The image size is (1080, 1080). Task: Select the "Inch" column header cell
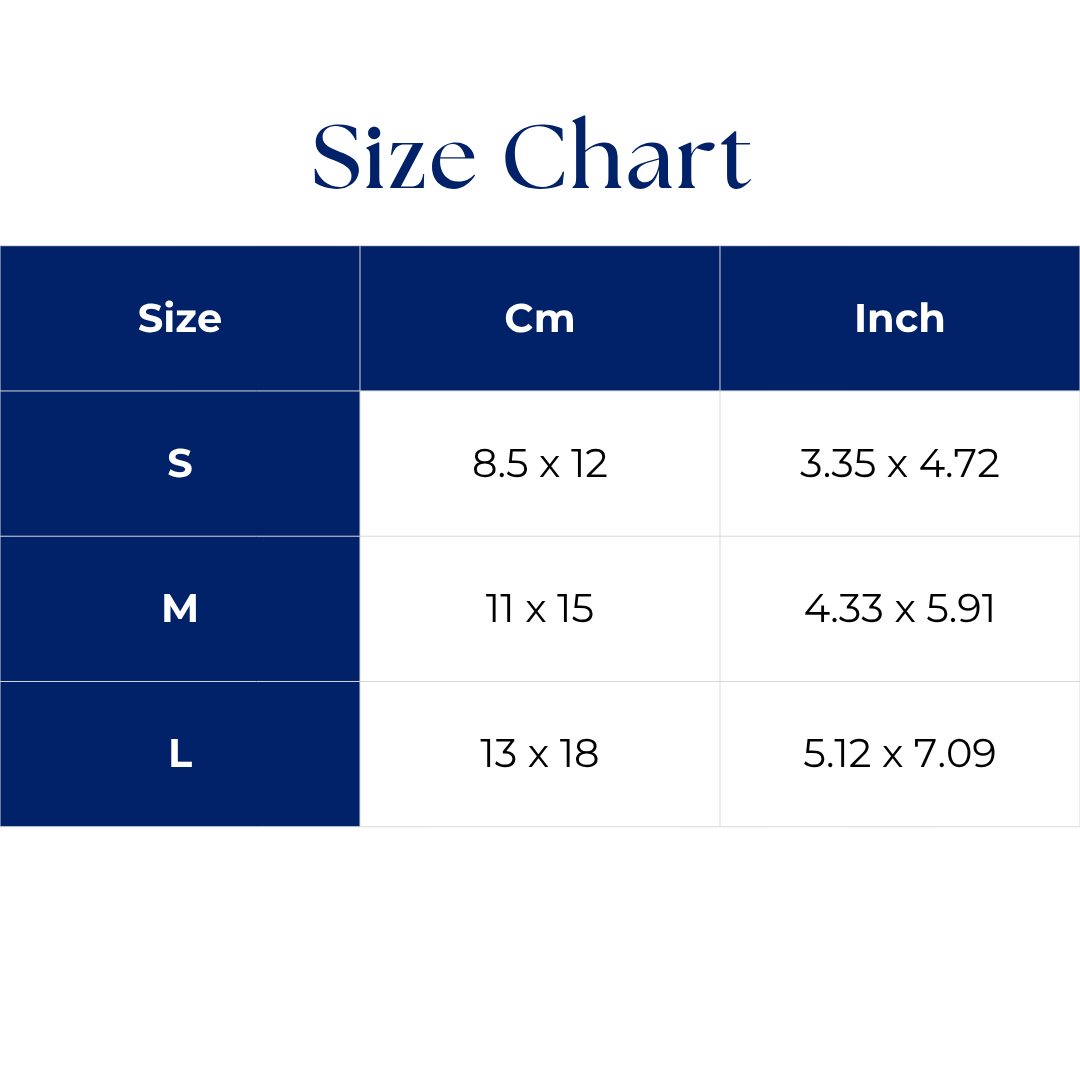click(x=900, y=319)
